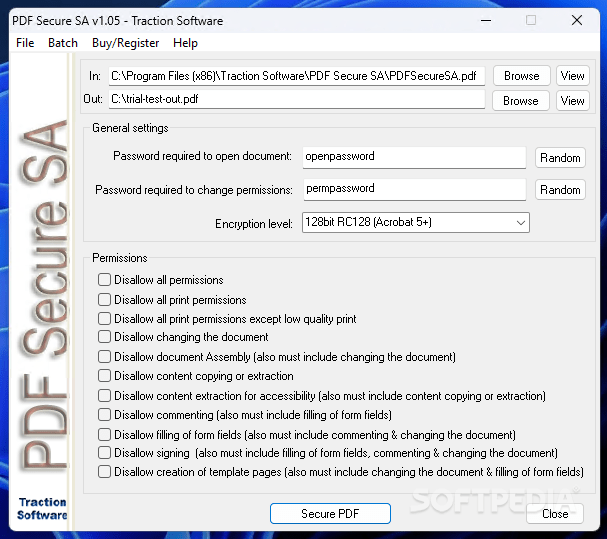Click View for the Out file
This screenshot has width=607, height=539.
(x=573, y=101)
